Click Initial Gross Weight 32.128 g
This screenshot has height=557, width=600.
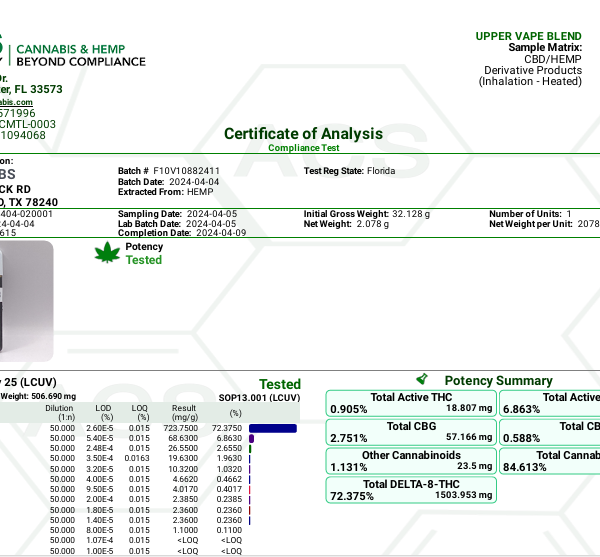point(367,214)
